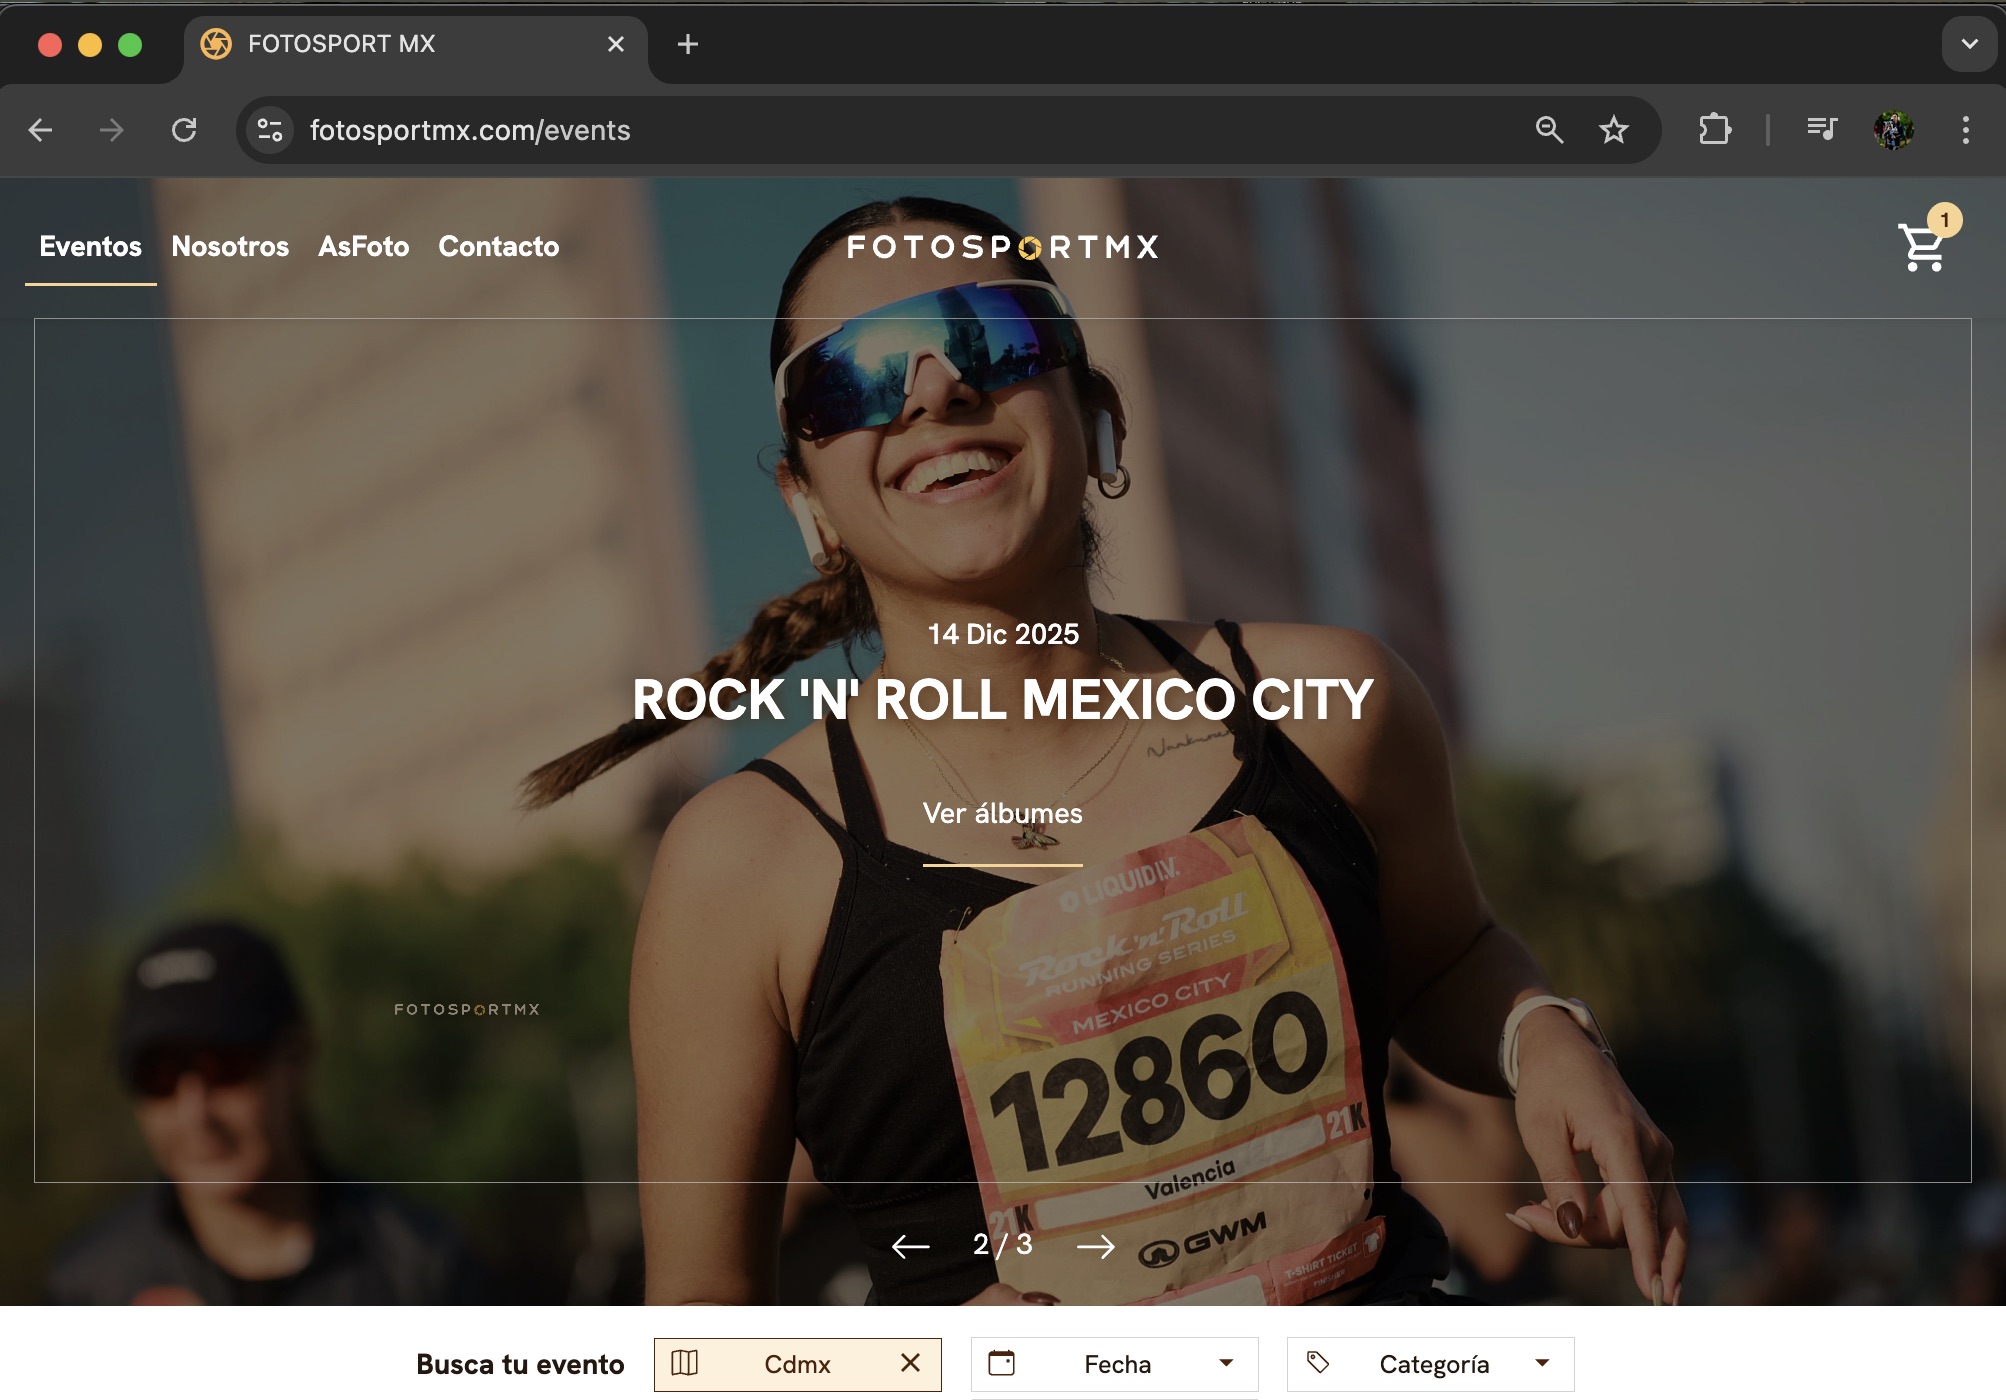Image resolution: width=2006 pixels, height=1400 pixels.
Task: Expand the Categoría dropdown
Action: [1542, 1363]
